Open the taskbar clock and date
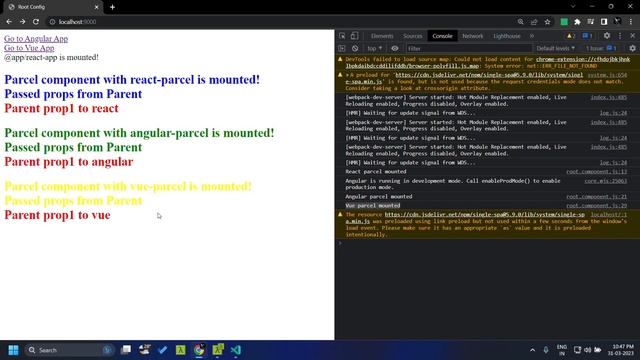The height and width of the screenshot is (360, 640). click(x=620, y=350)
